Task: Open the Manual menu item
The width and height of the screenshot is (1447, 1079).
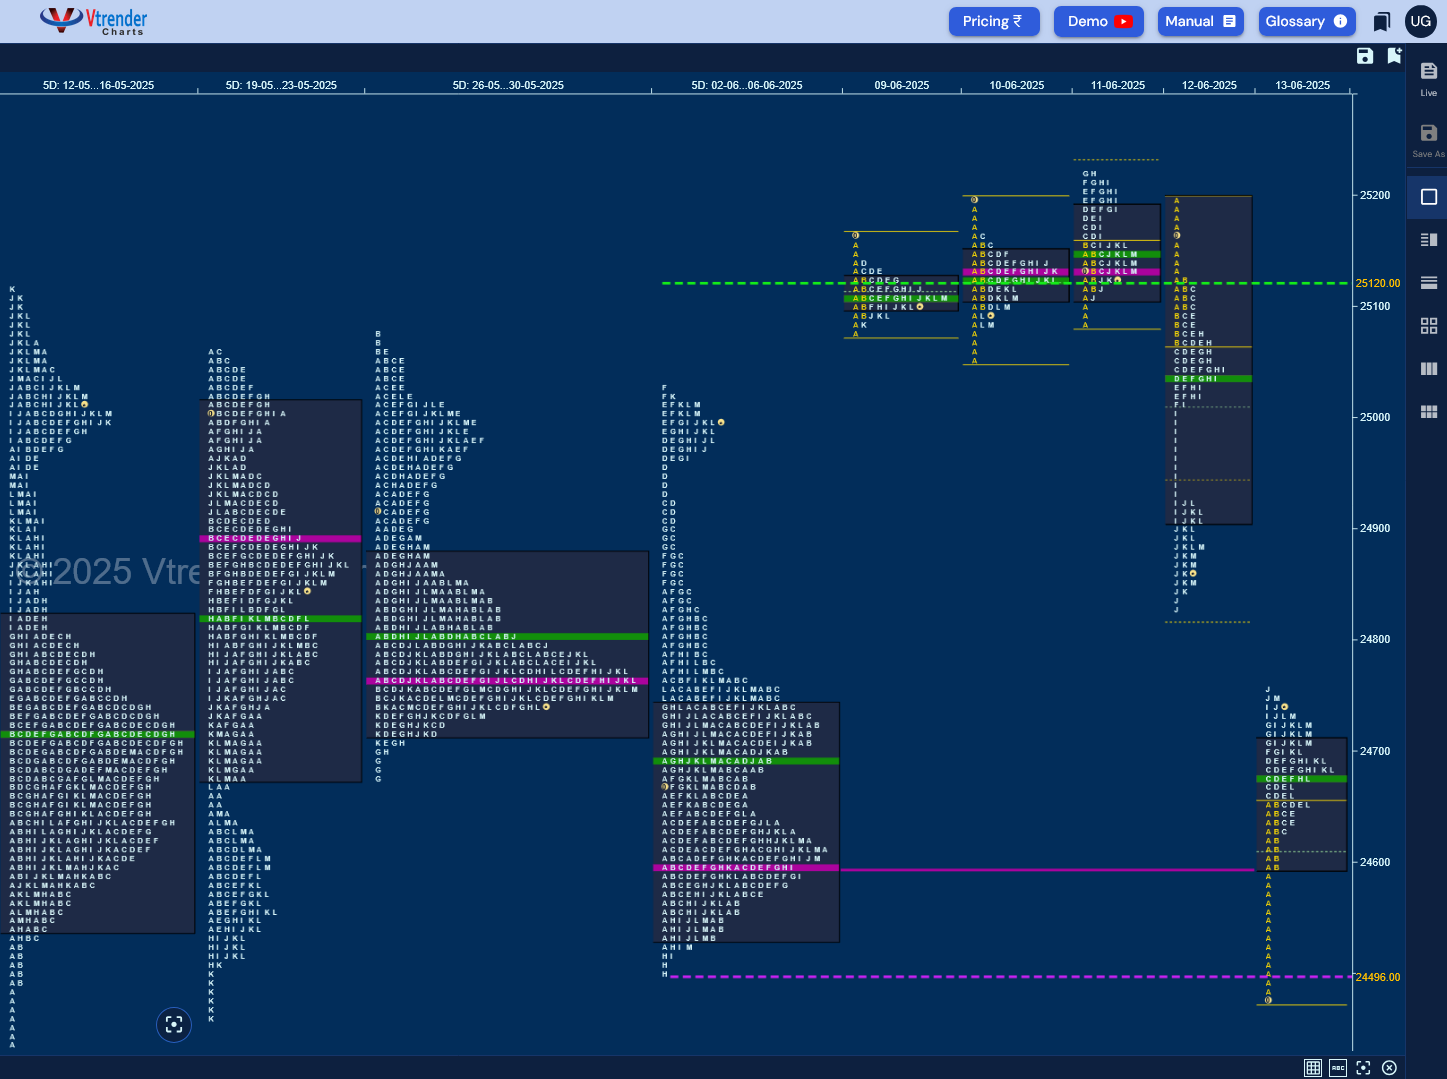Action: [x=1201, y=21]
